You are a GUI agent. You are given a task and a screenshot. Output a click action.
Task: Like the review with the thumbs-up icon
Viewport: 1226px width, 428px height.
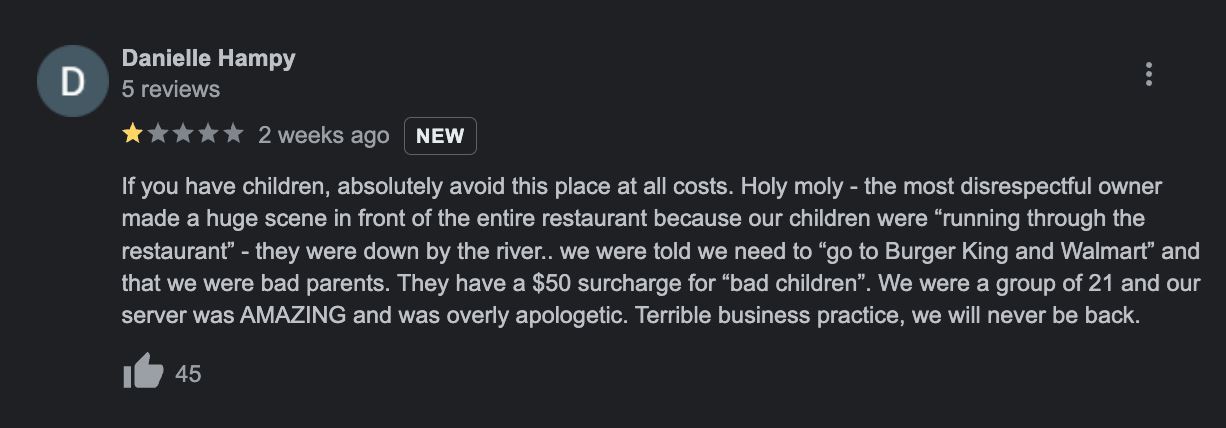(142, 374)
